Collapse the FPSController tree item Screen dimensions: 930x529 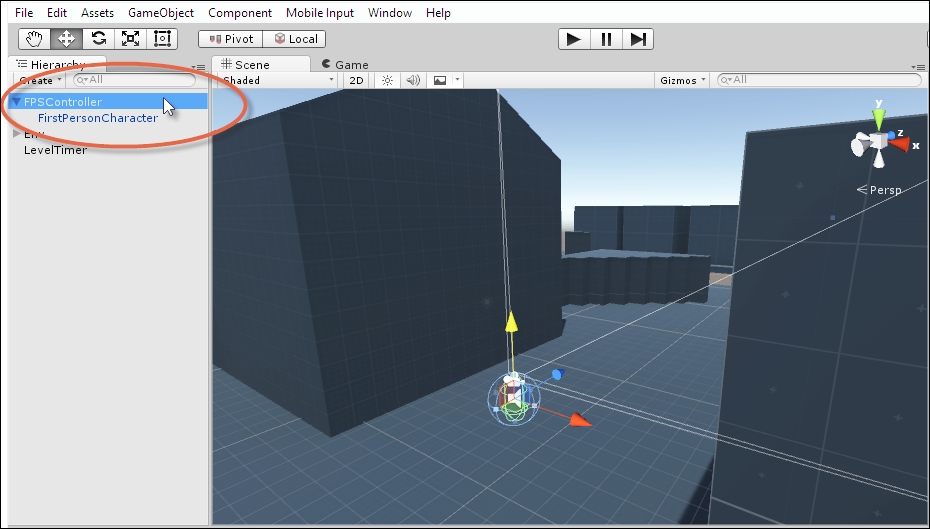click(17, 102)
